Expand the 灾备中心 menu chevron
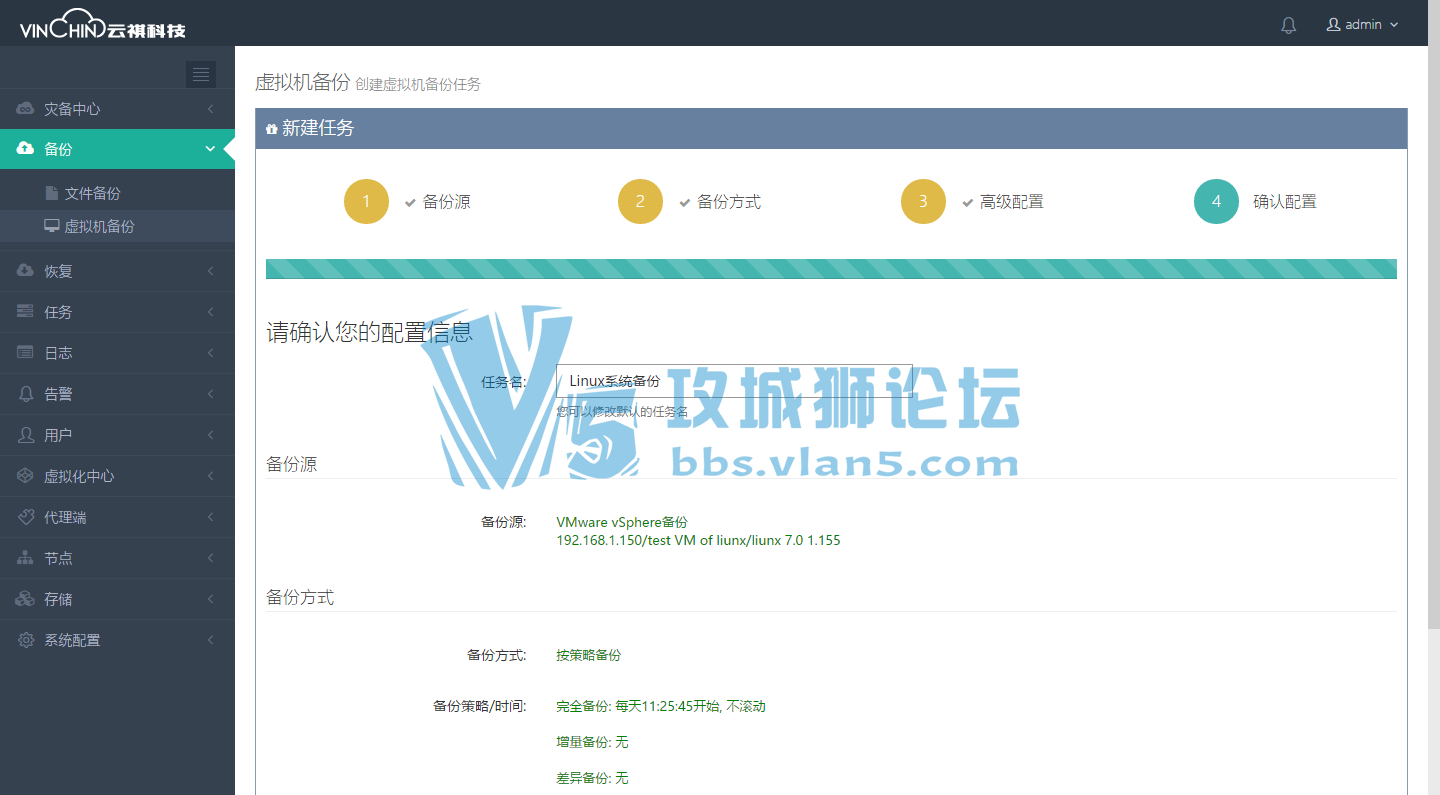This screenshot has height=795, width=1440. click(x=211, y=108)
